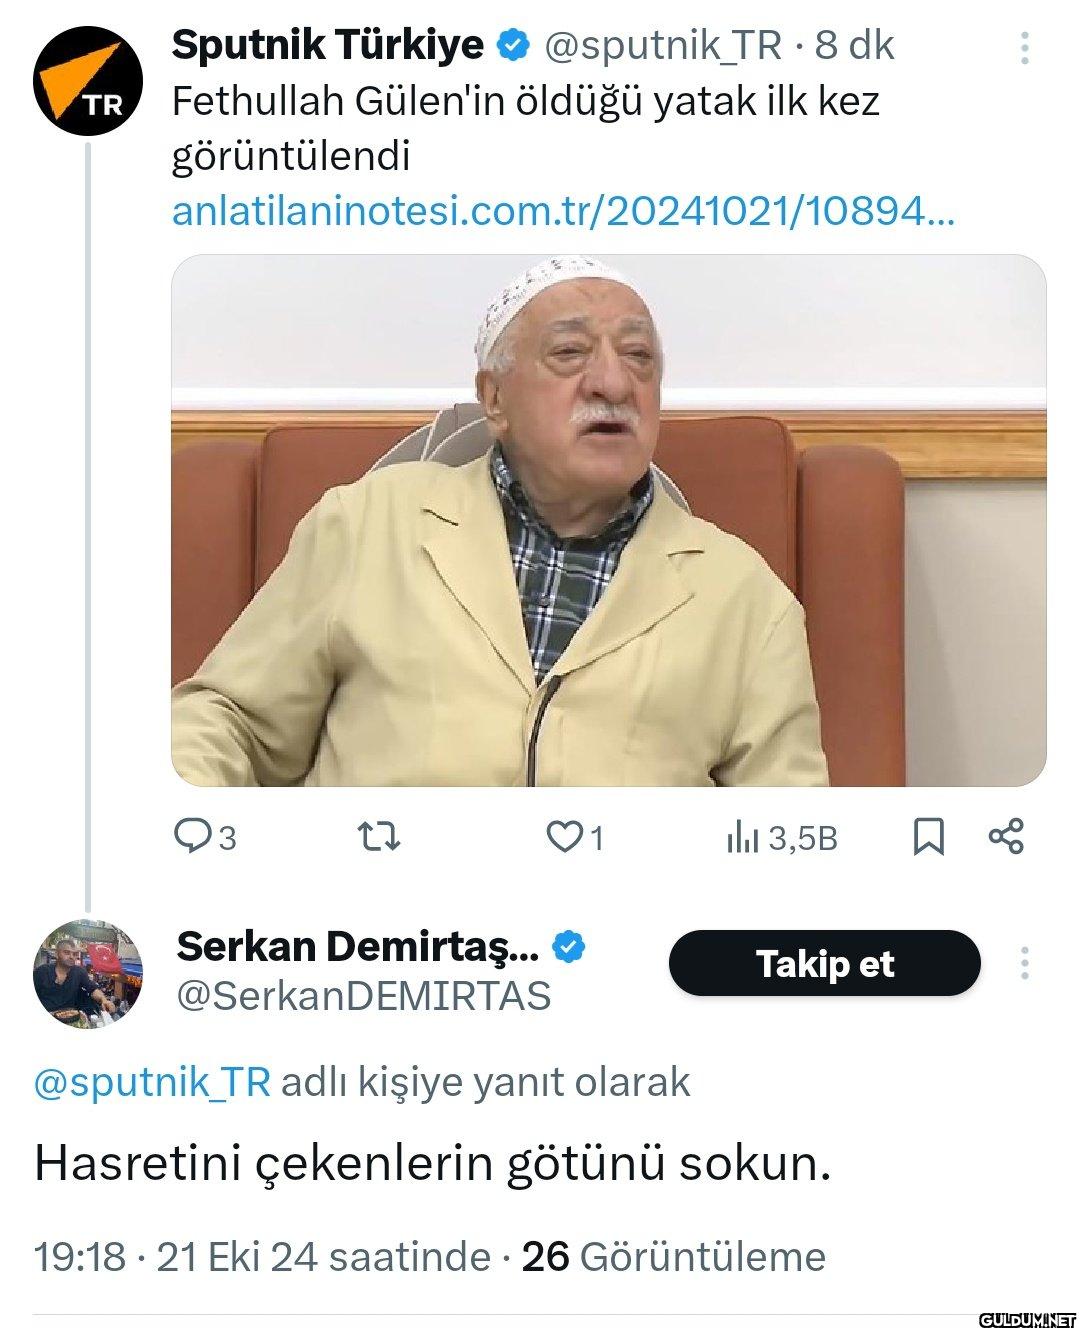Expand the three-dot menu on Sputnik's tweet
This screenshot has height=1328, width=1080.
coord(1024,47)
